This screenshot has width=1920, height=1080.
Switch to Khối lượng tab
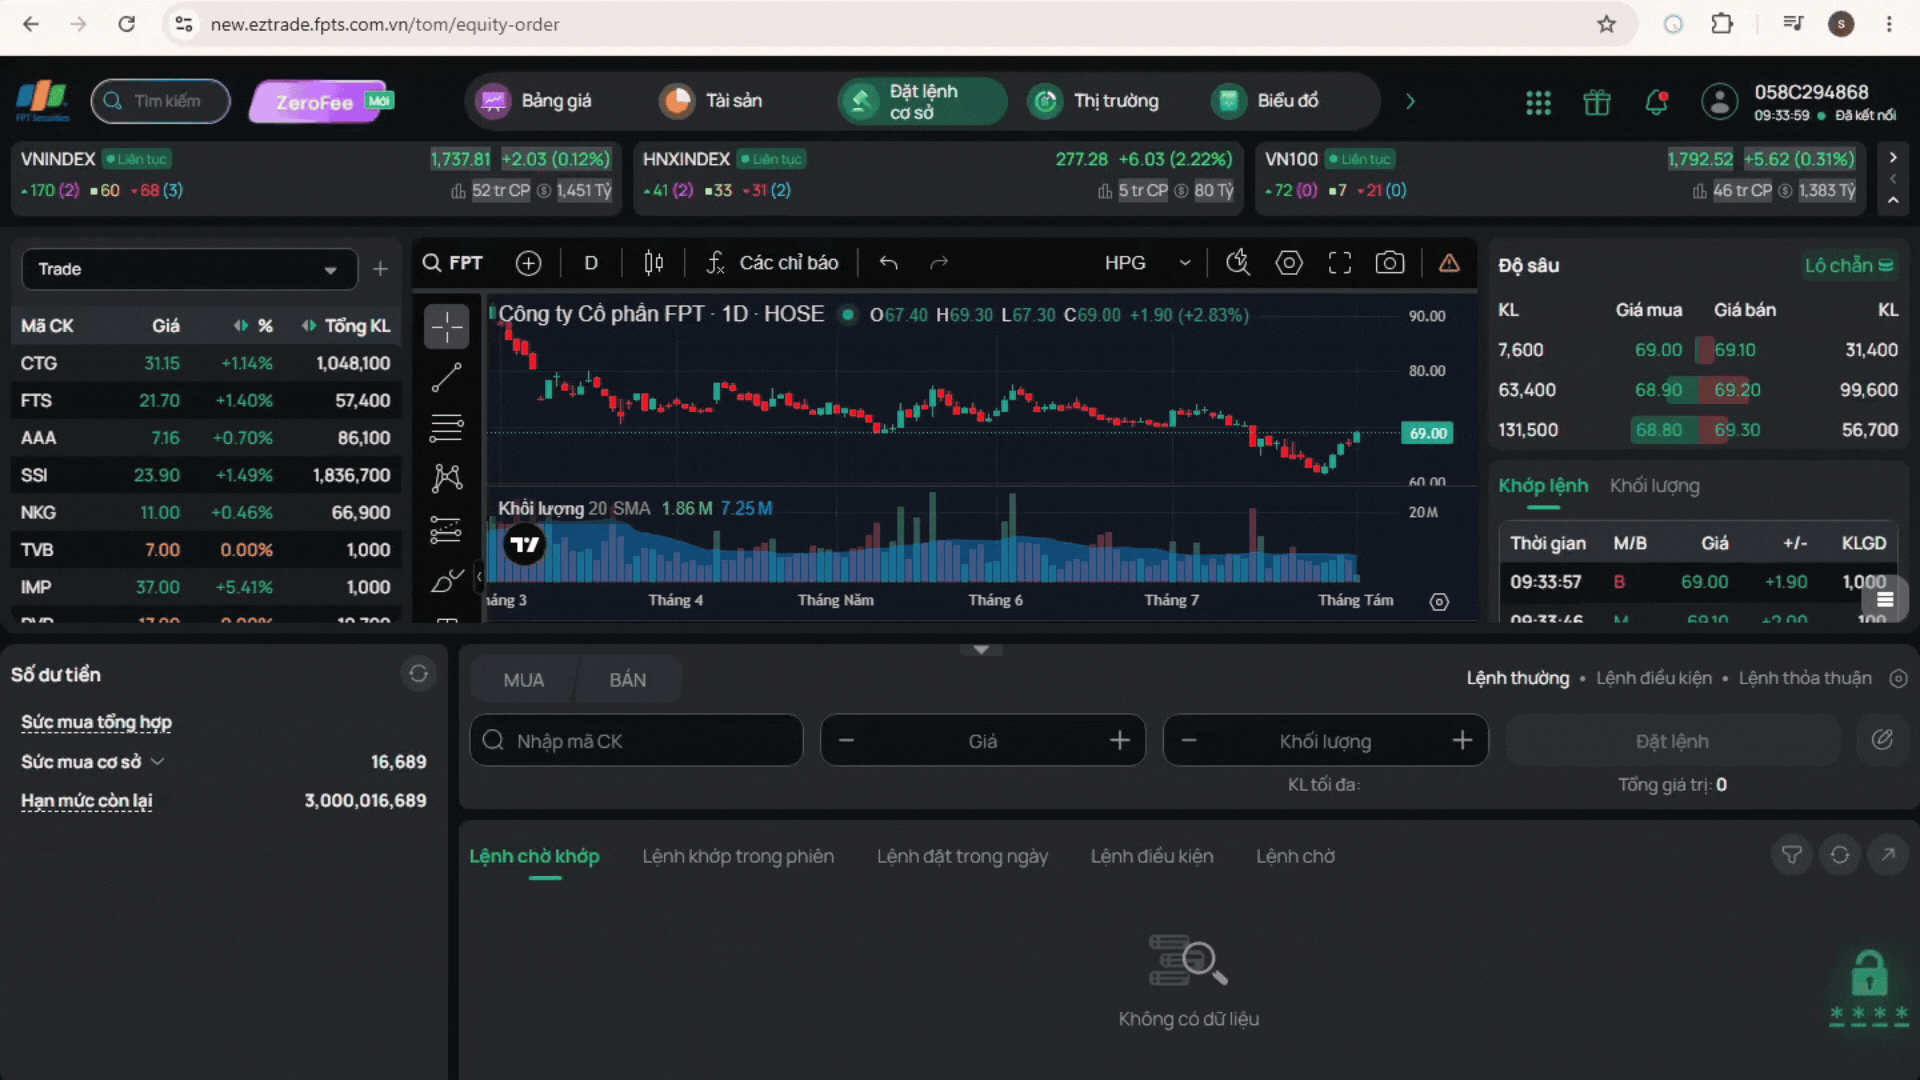[1654, 486]
